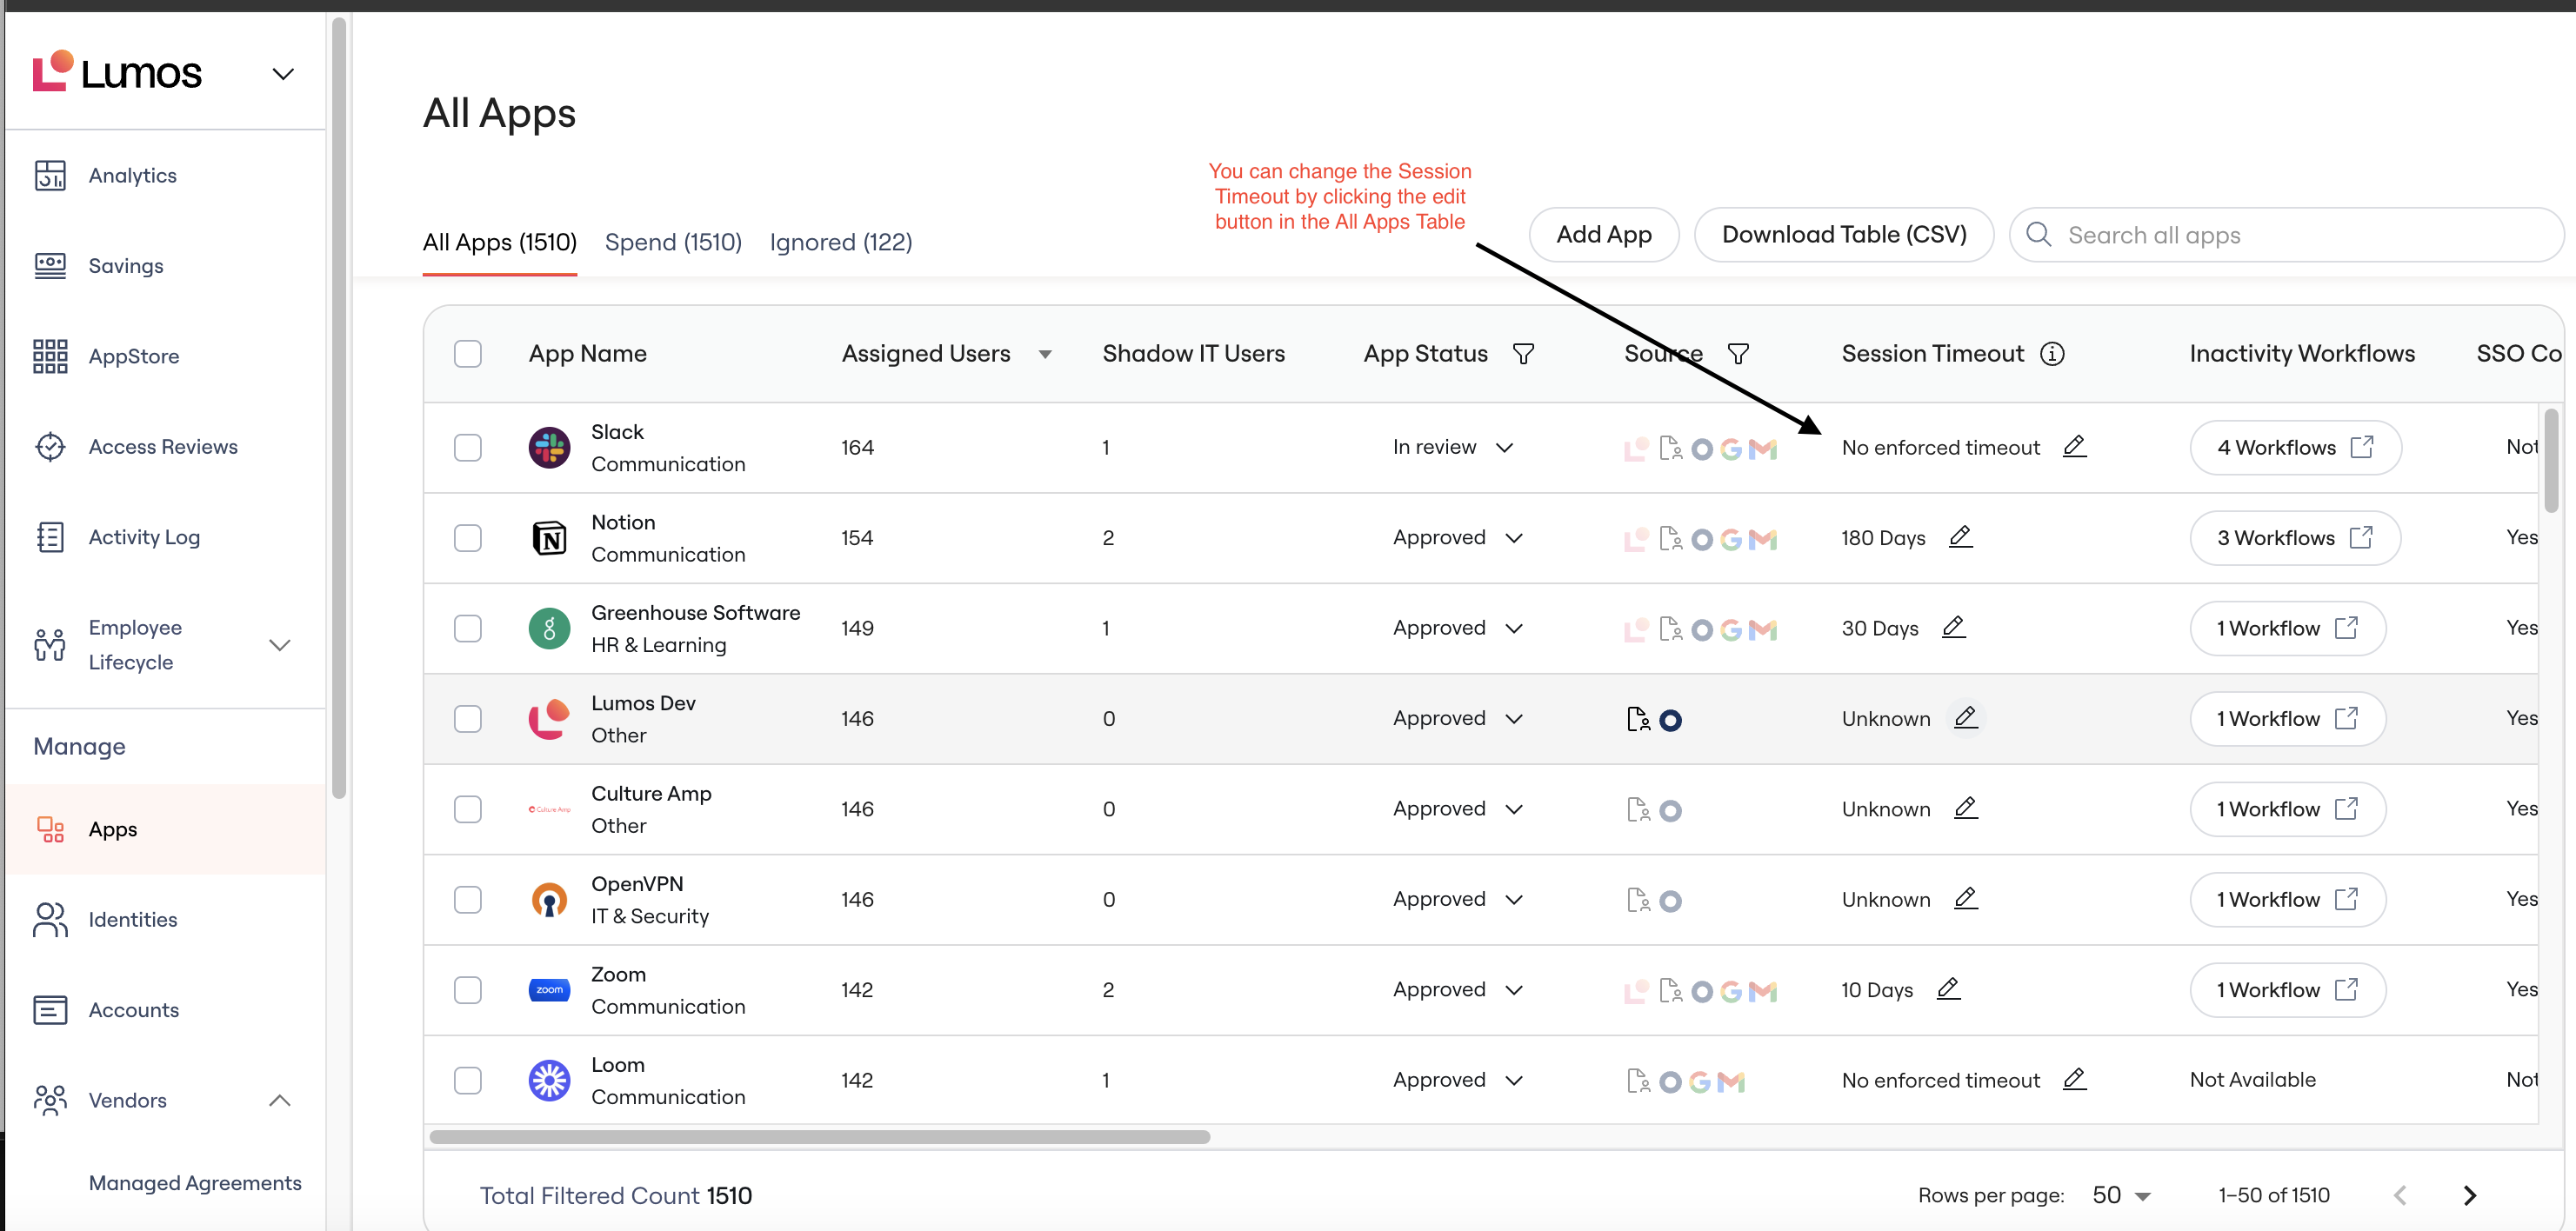Change the rows per page dropdown
The image size is (2576, 1231).
2121,1195
